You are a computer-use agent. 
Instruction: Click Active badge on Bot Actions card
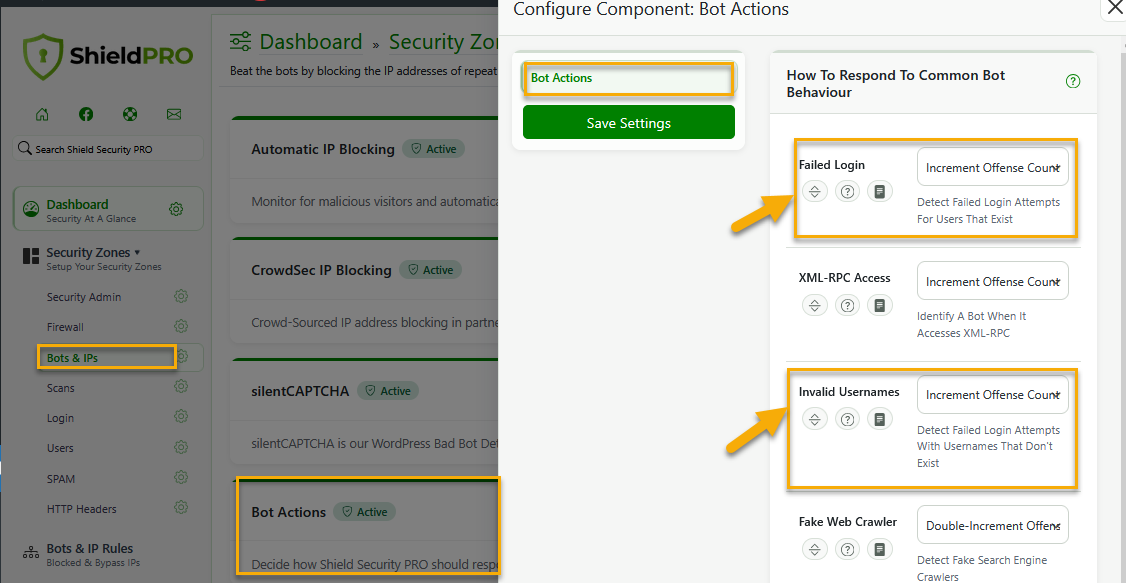point(364,512)
